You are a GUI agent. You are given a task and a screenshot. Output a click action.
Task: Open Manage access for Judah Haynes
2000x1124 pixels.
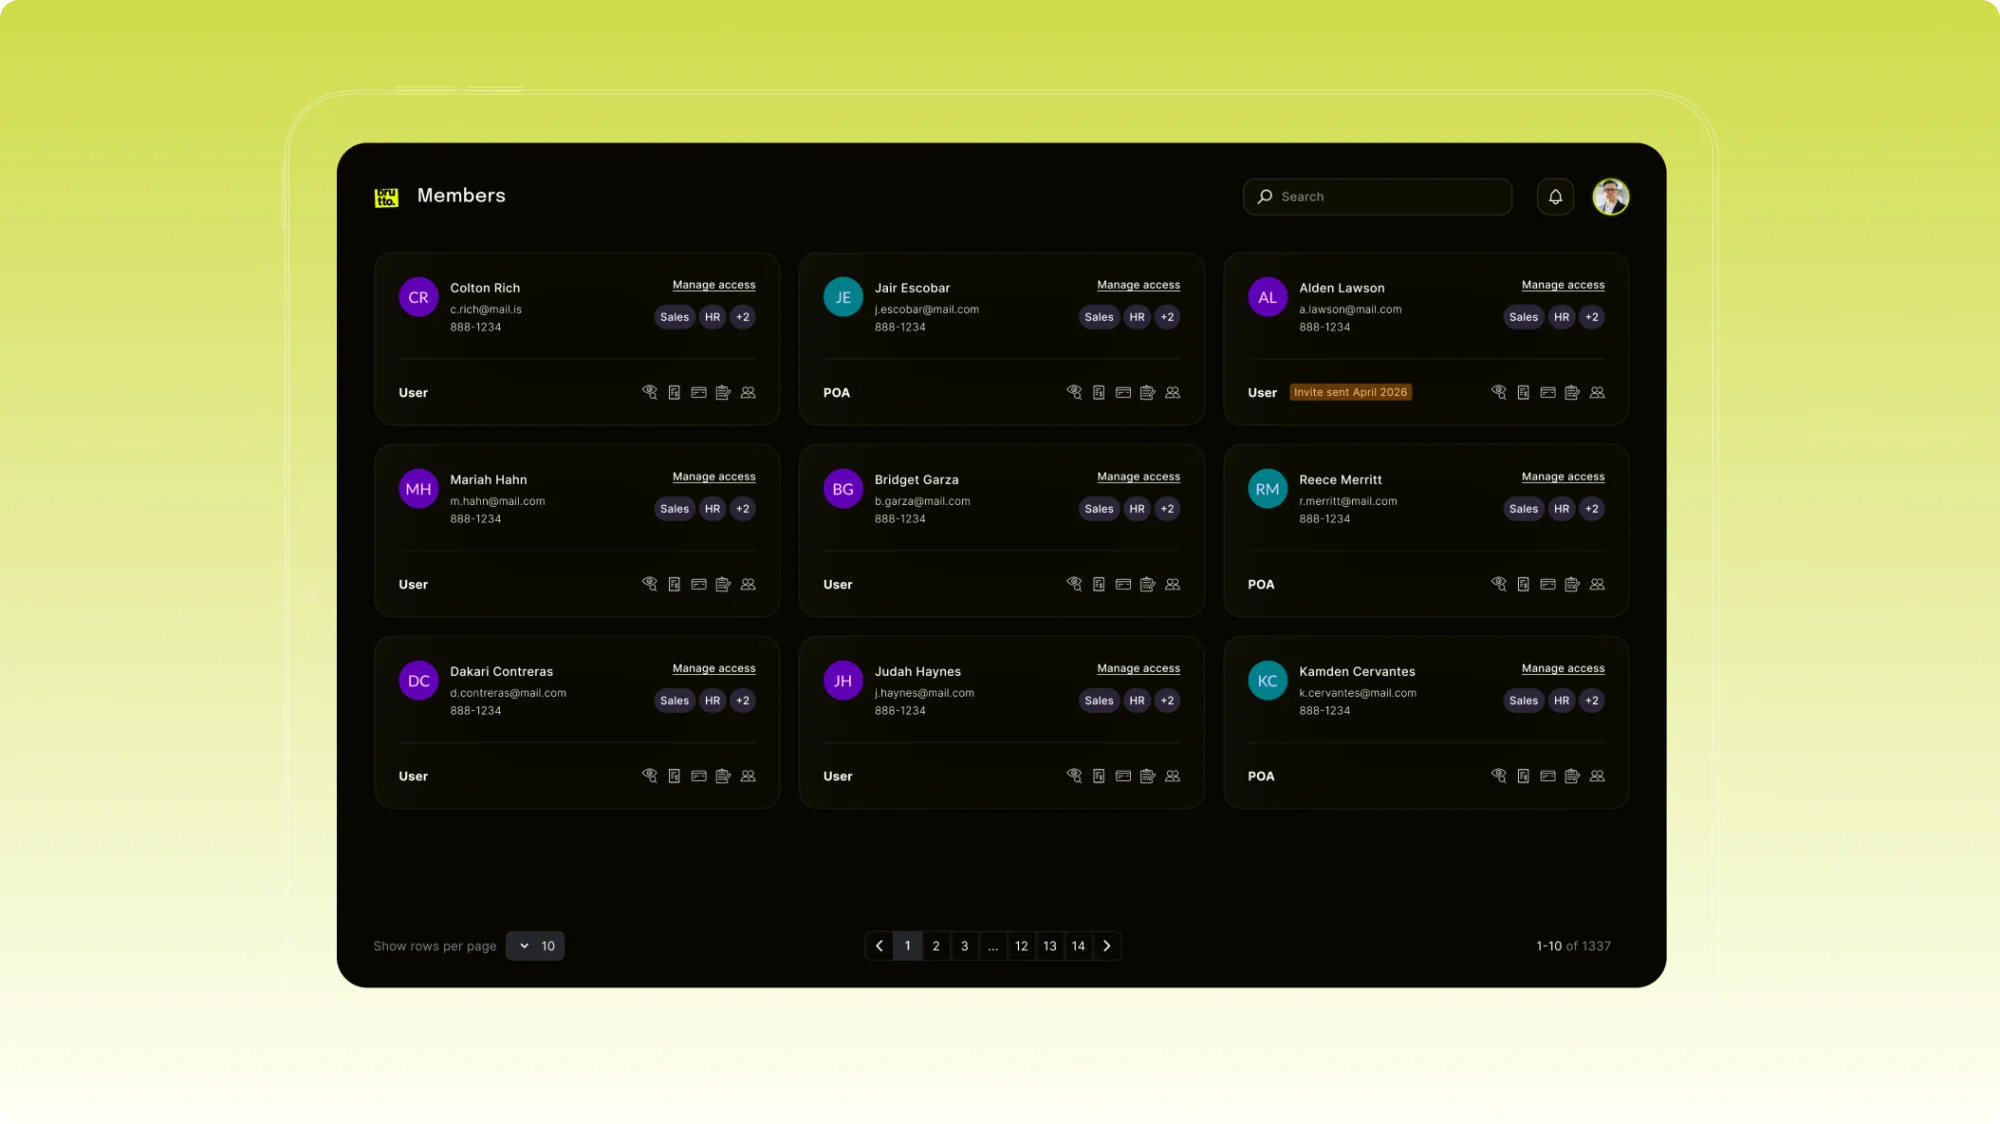[1138, 669]
